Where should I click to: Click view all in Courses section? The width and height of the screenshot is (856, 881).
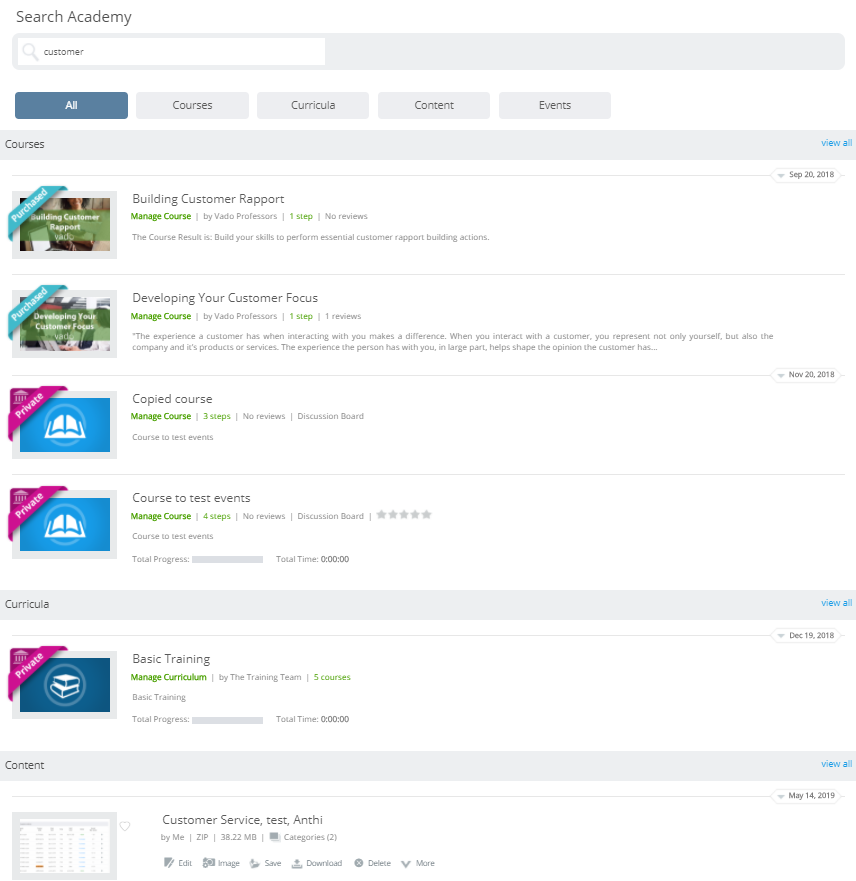(x=836, y=143)
